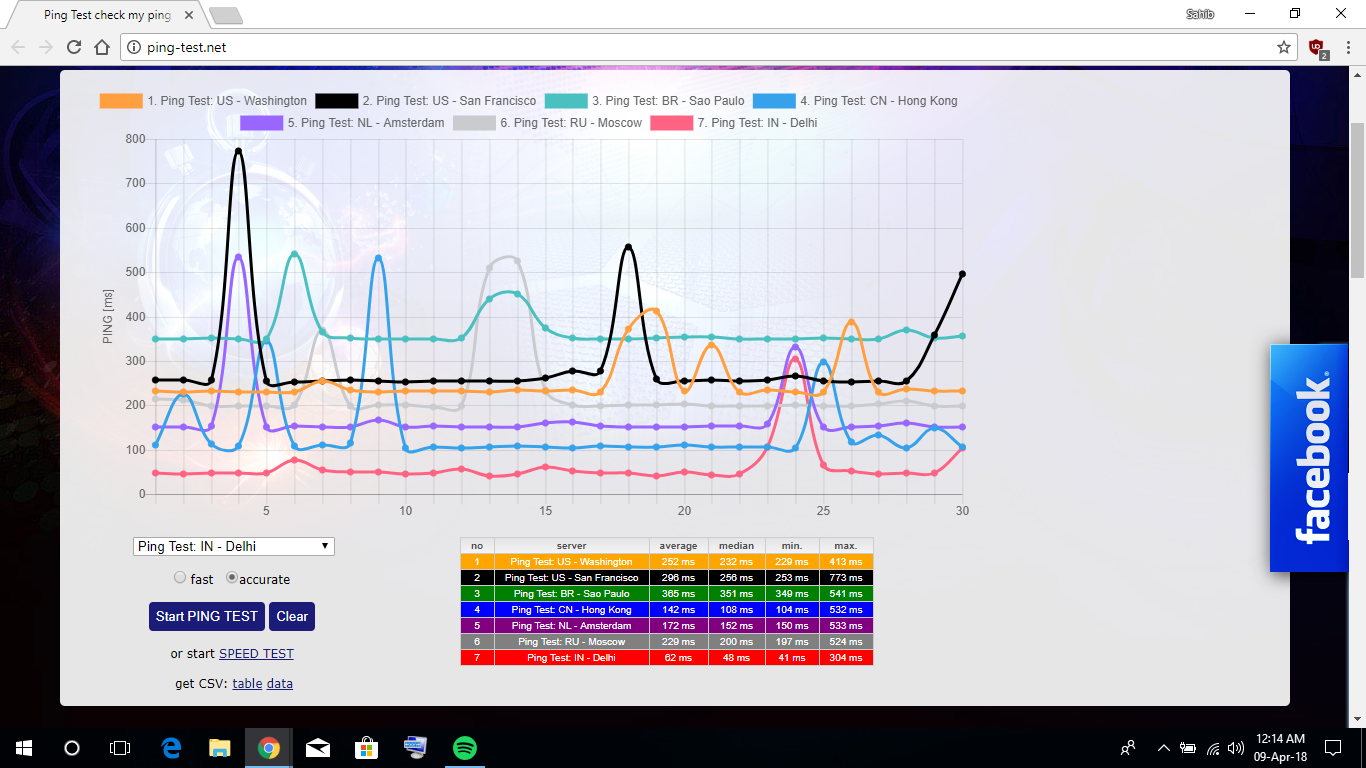
Task: Bookmark this page with the star icon
Action: (x=1284, y=47)
